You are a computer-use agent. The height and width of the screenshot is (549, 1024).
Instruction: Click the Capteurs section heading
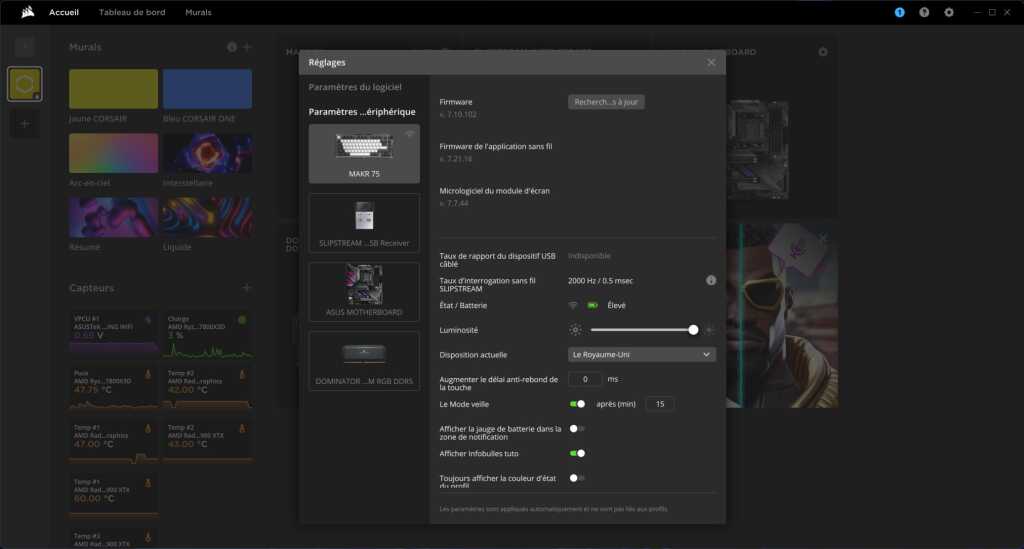coord(91,288)
